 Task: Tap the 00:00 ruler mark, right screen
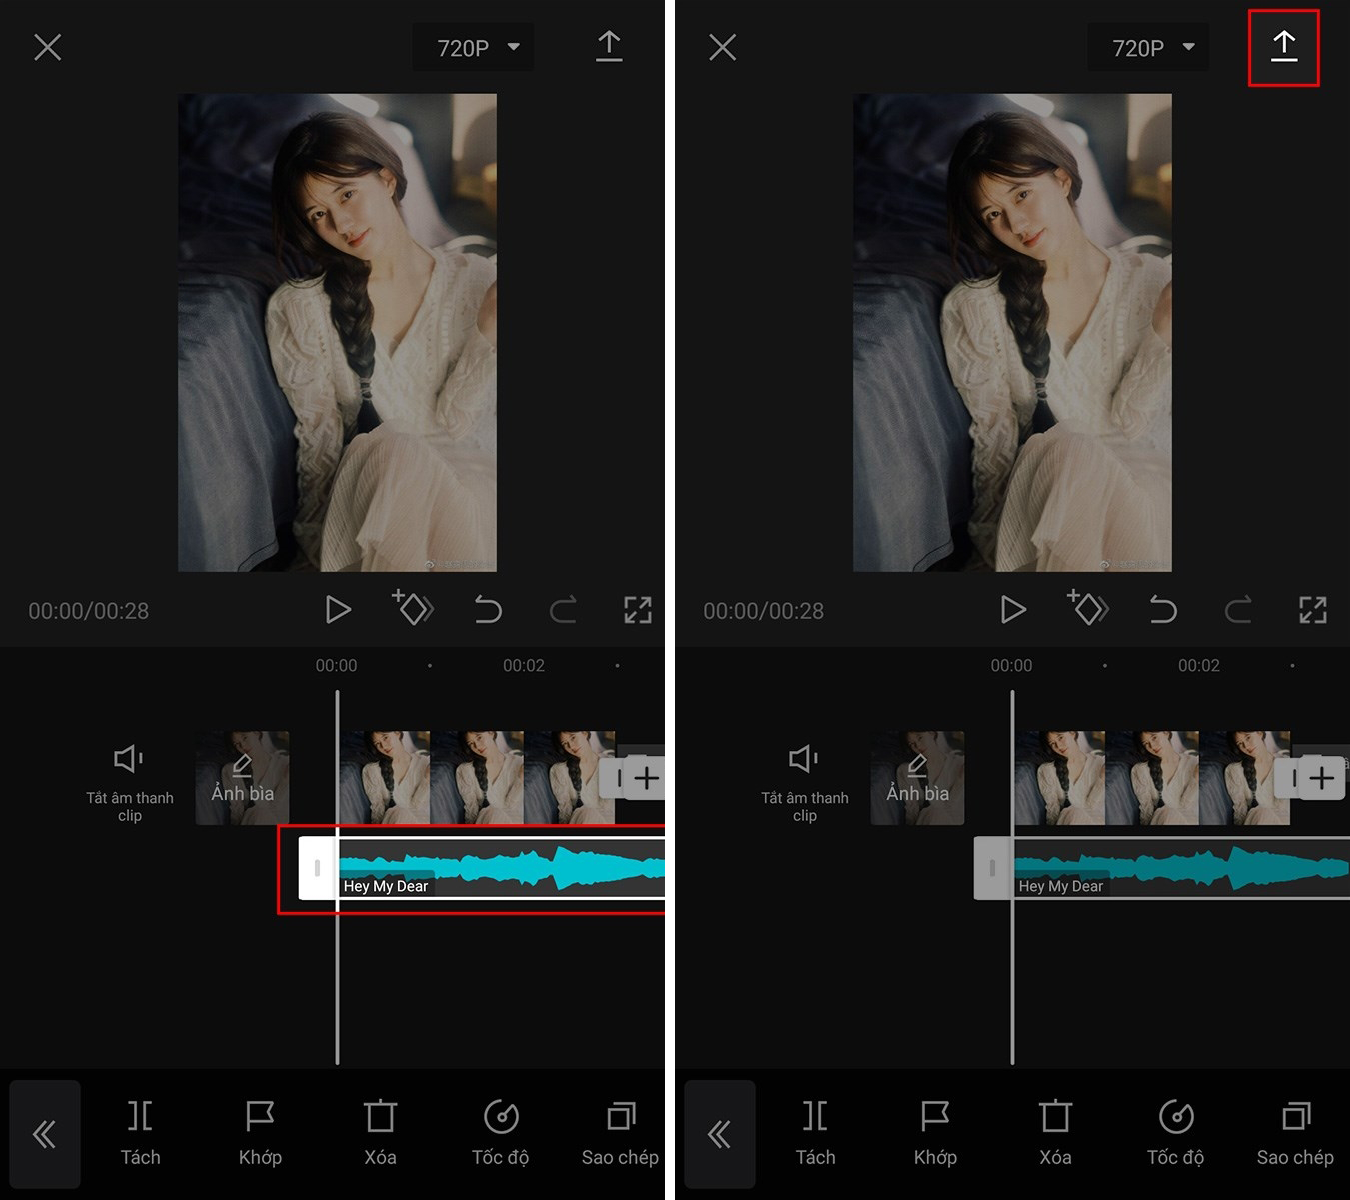(x=1011, y=666)
